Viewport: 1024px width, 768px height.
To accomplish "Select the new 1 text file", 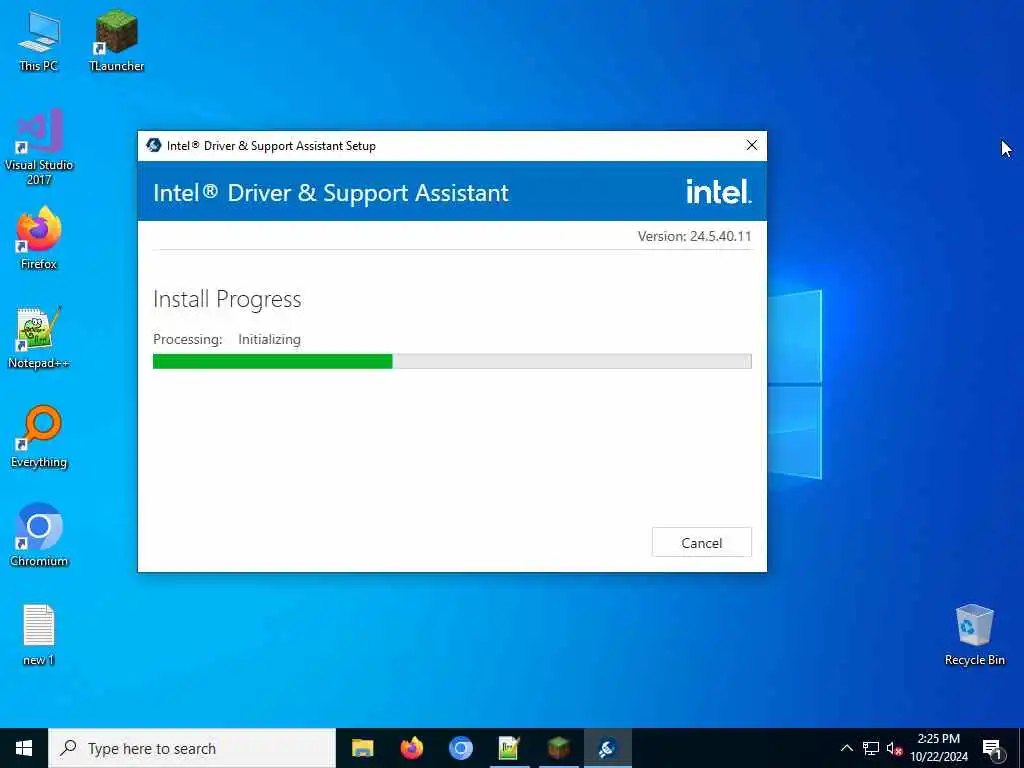I will 39,635.
